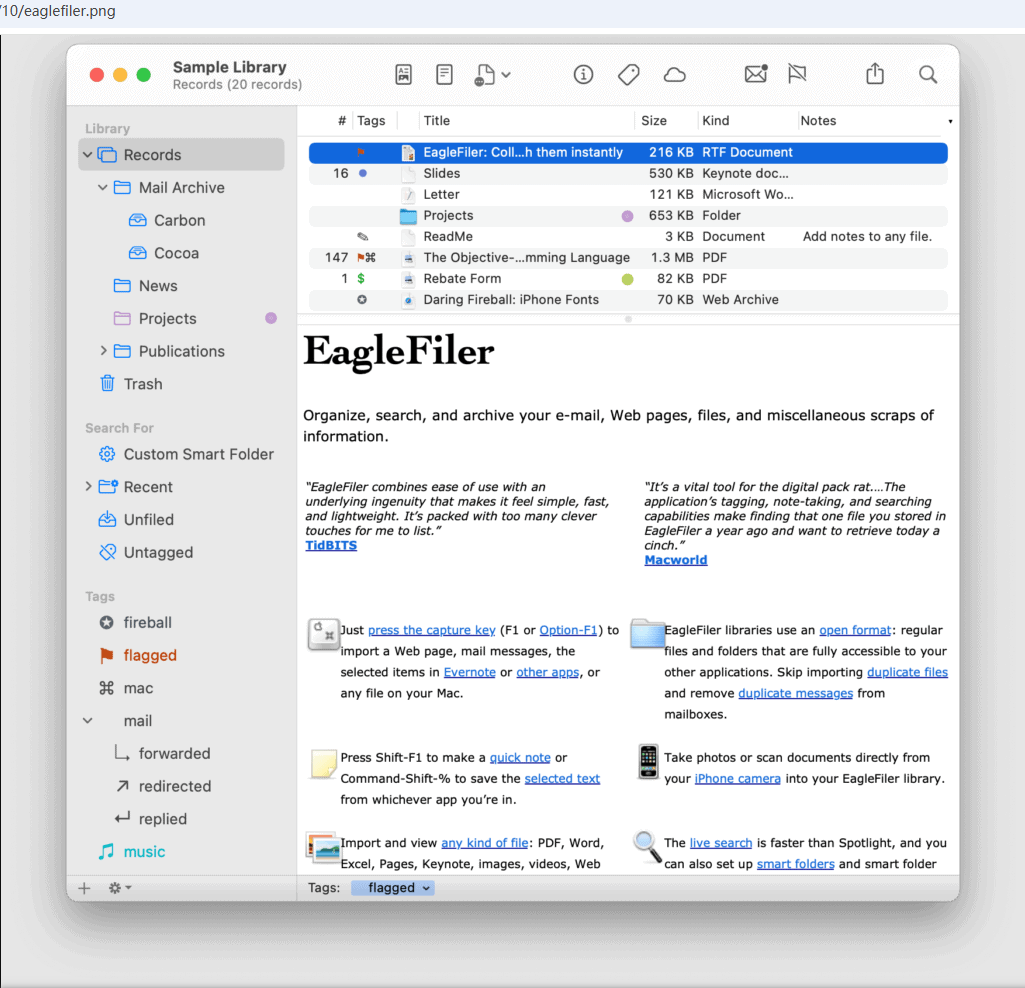Select the fireball tag star icon
Viewport: 1025px width, 988px height.
(x=107, y=622)
